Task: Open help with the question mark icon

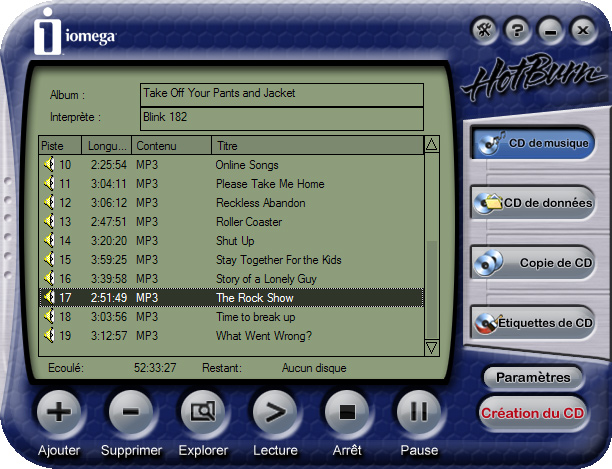Action: point(514,31)
